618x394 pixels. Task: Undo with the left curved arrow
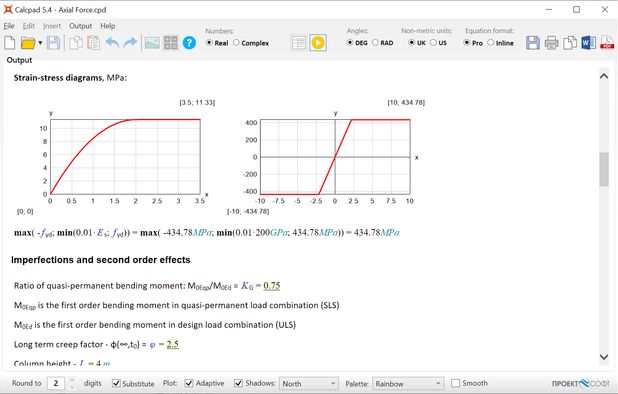tap(112, 42)
